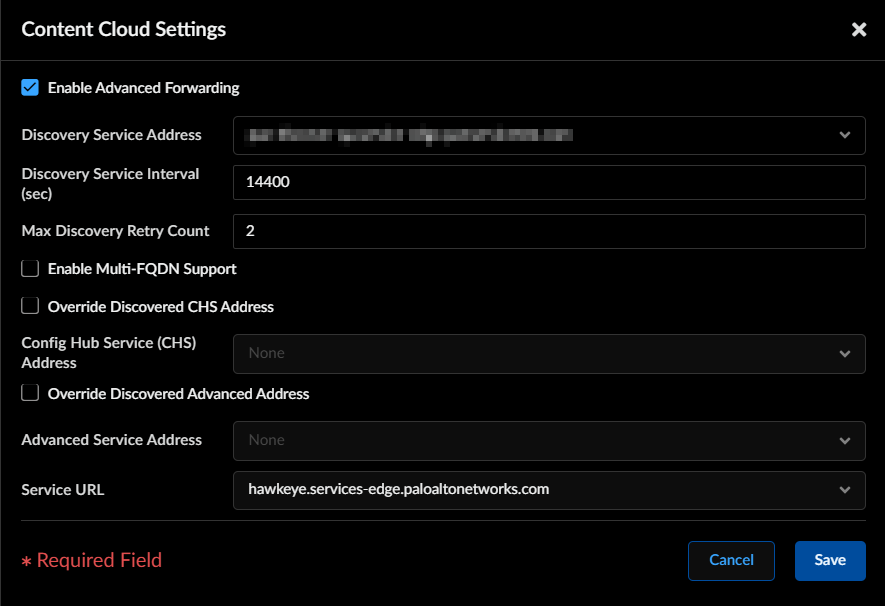Click the Enable Advanced Forwarding label
The height and width of the screenshot is (607, 885).
(x=143, y=88)
